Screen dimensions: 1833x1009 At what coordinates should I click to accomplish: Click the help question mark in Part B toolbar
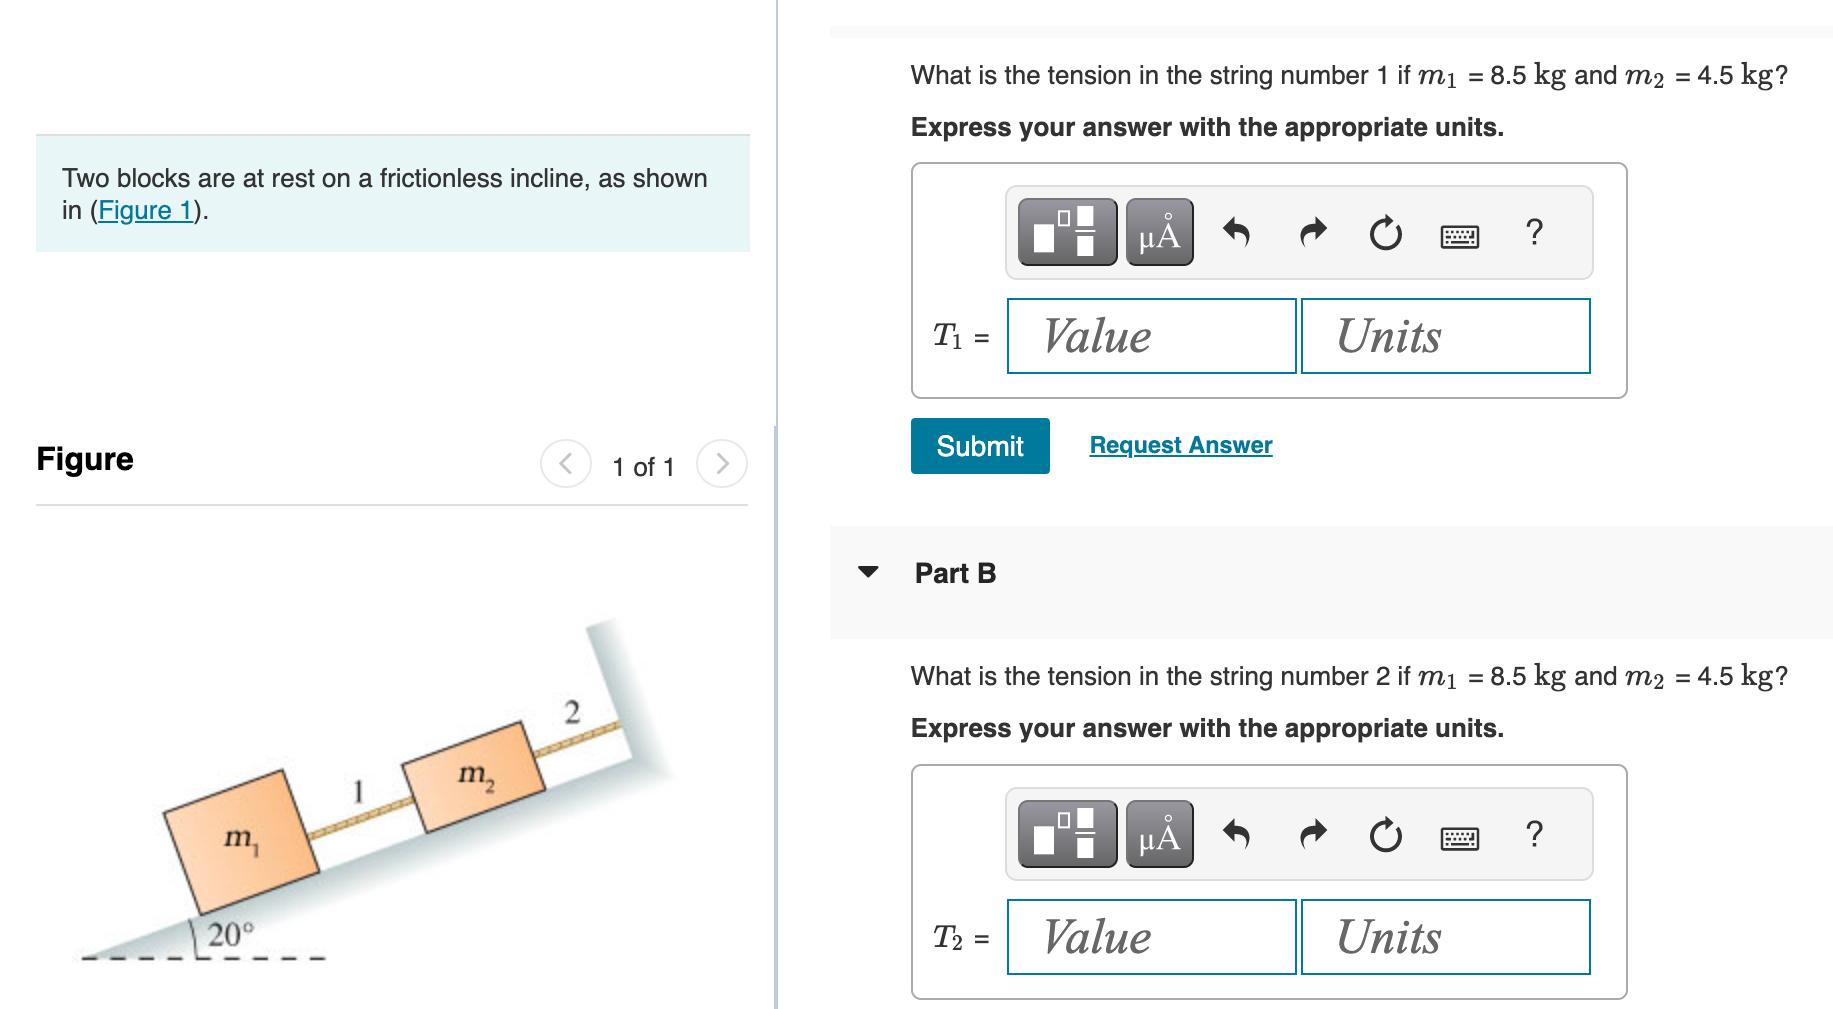pos(1535,834)
